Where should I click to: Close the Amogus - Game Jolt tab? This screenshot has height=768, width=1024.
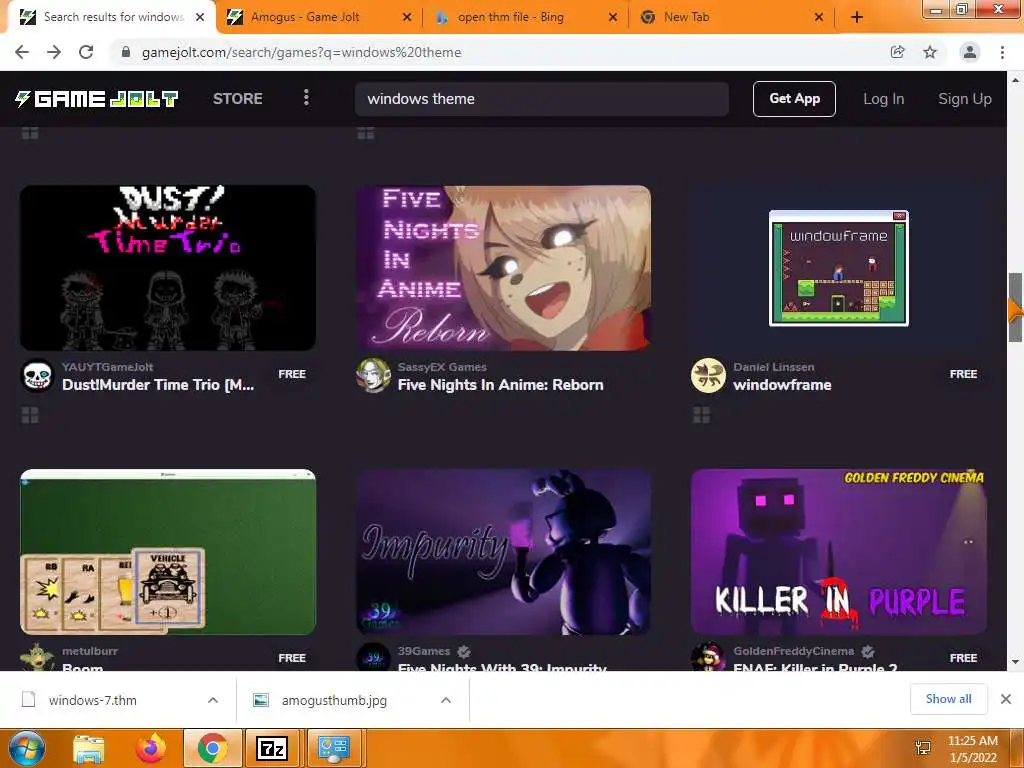pos(407,17)
